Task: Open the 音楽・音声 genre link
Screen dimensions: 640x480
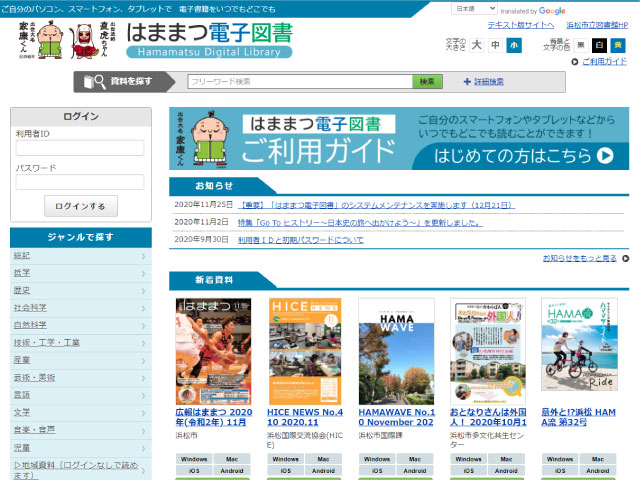Action: [34, 430]
